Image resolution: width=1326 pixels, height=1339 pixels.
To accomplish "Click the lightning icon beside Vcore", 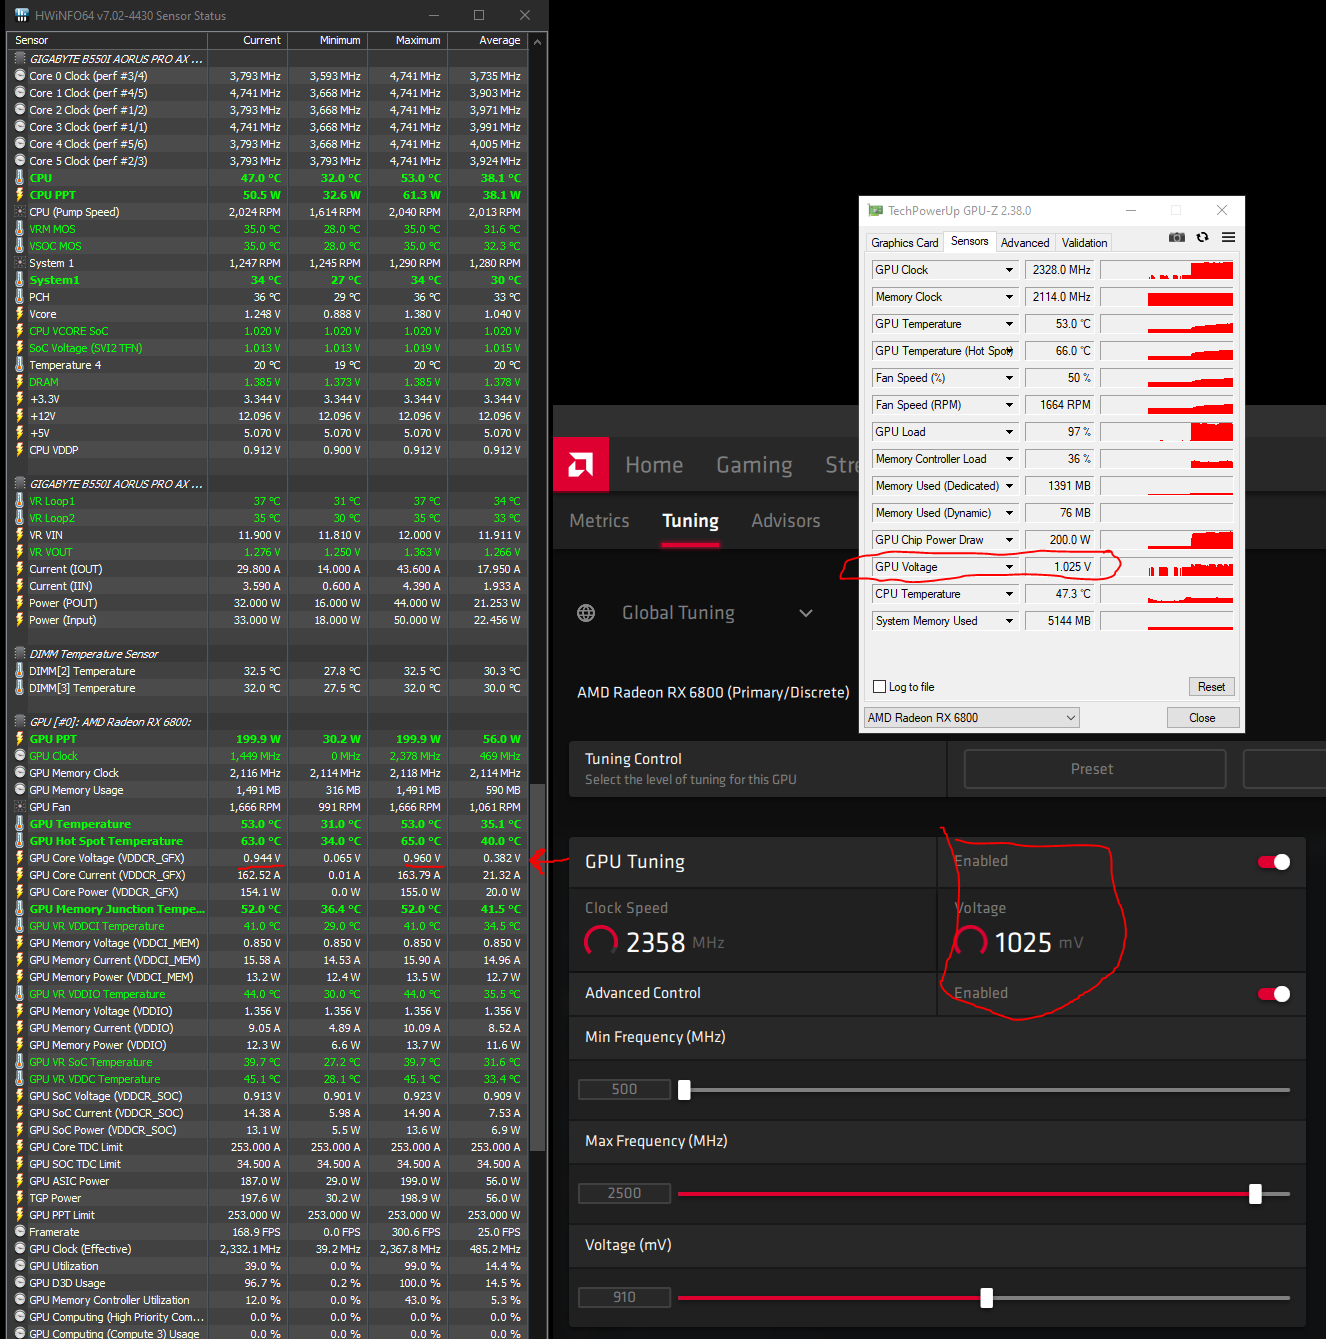I will (x=20, y=314).
